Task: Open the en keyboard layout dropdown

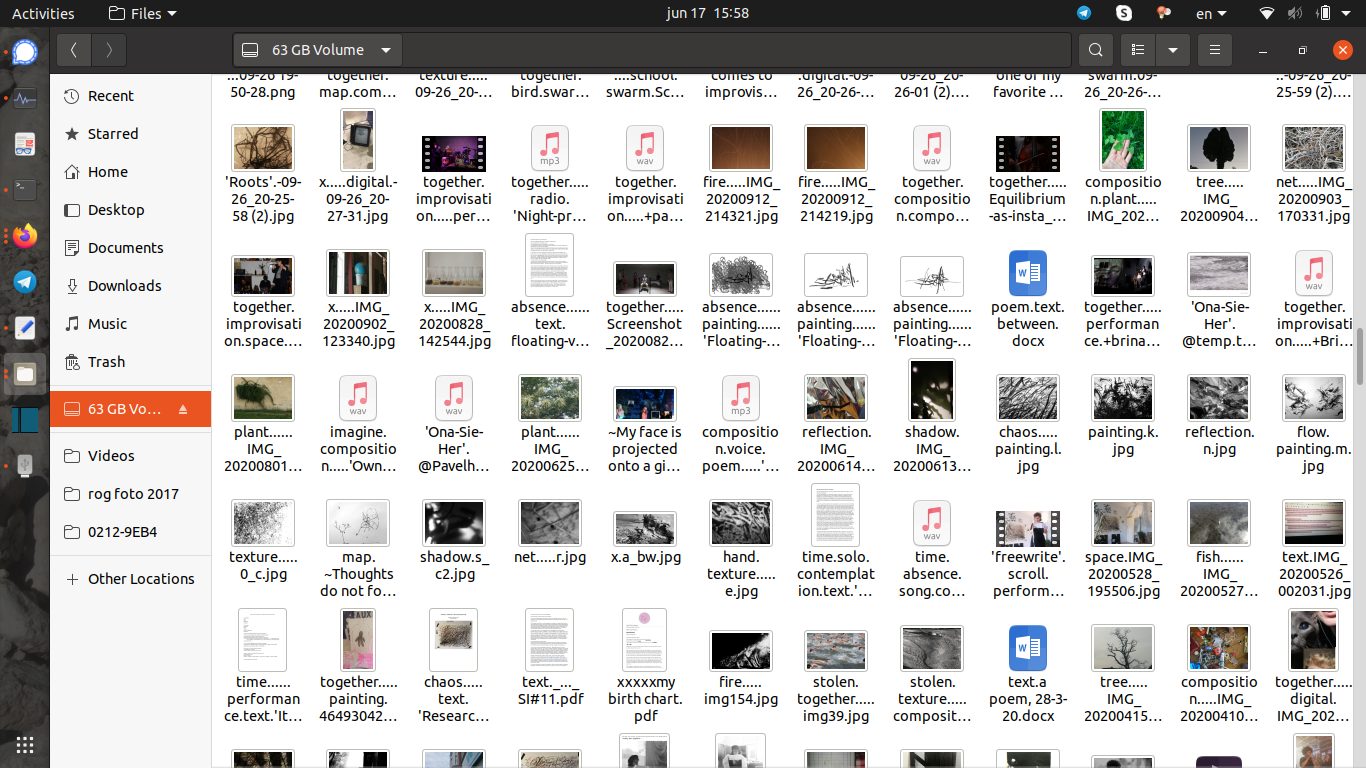Action: pos(1211,13)
